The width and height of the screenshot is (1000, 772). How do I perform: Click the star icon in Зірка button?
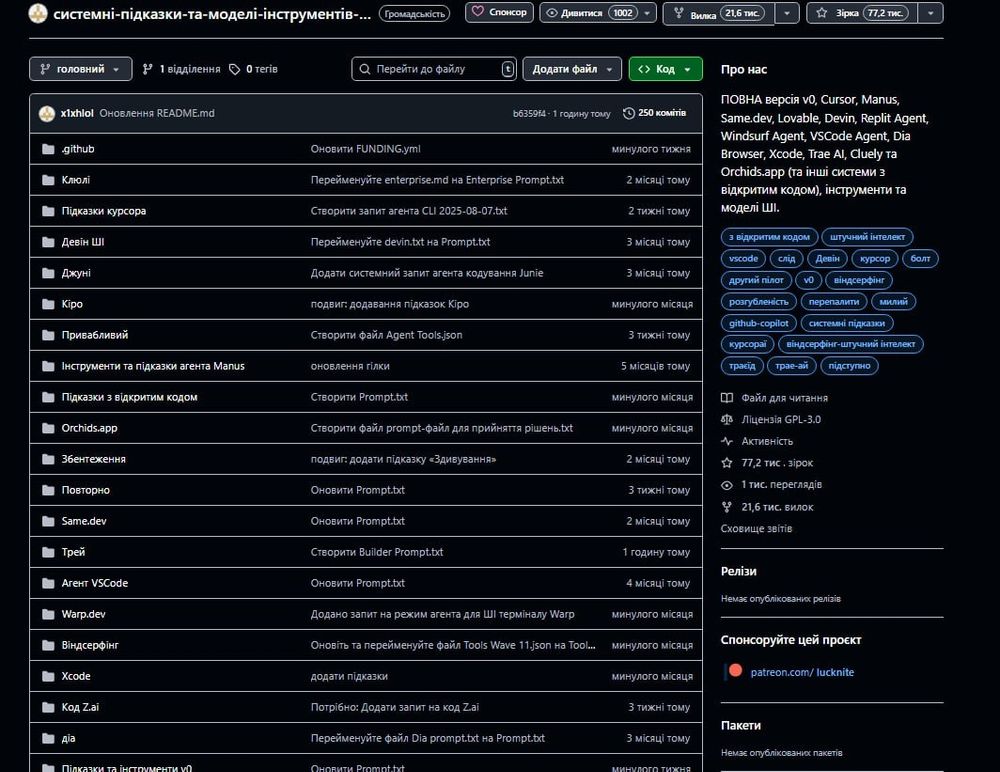[x=822, y=13]
